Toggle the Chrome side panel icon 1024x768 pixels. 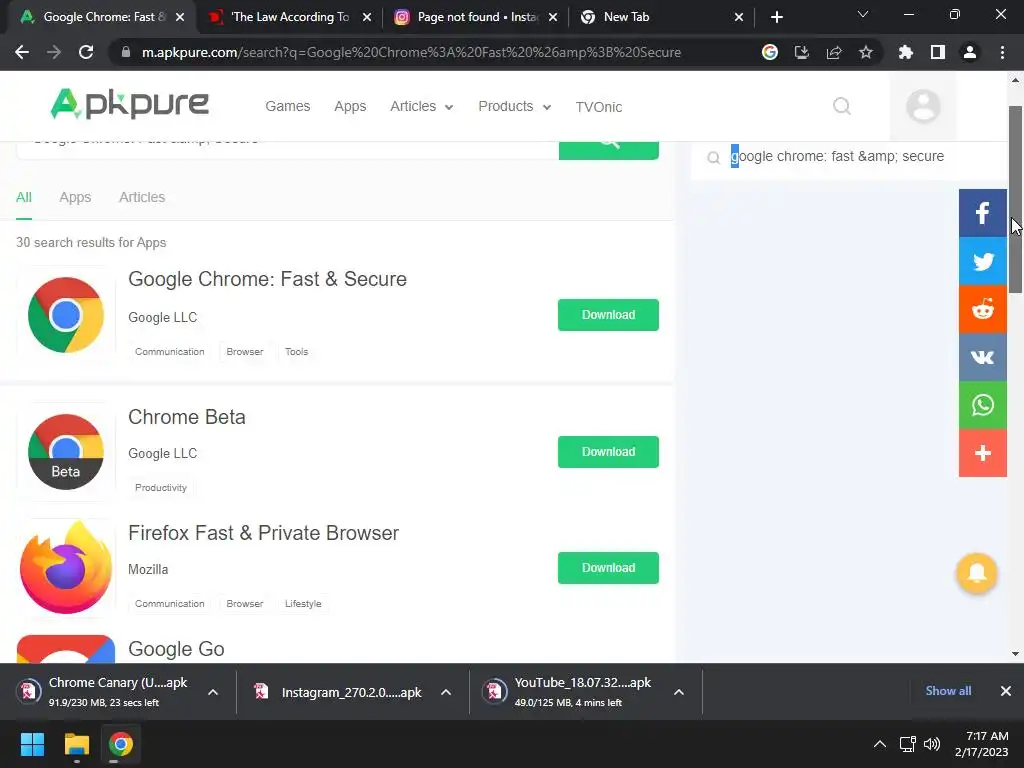(937, 52)
